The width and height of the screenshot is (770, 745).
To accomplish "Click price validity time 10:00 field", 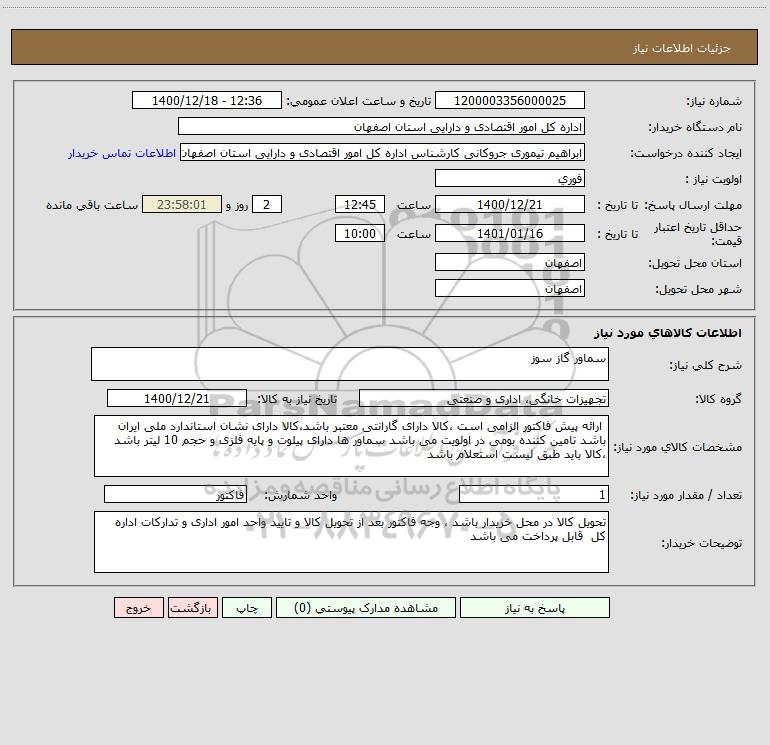I will [x=359, y=233].
